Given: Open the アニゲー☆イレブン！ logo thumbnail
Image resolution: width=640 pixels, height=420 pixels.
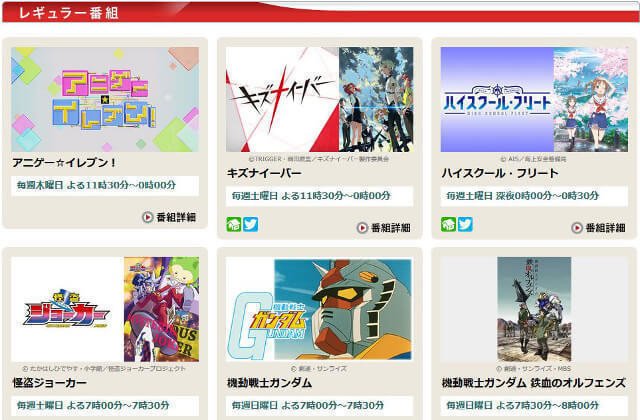Looking at the screenshot, I should (105, 99).
